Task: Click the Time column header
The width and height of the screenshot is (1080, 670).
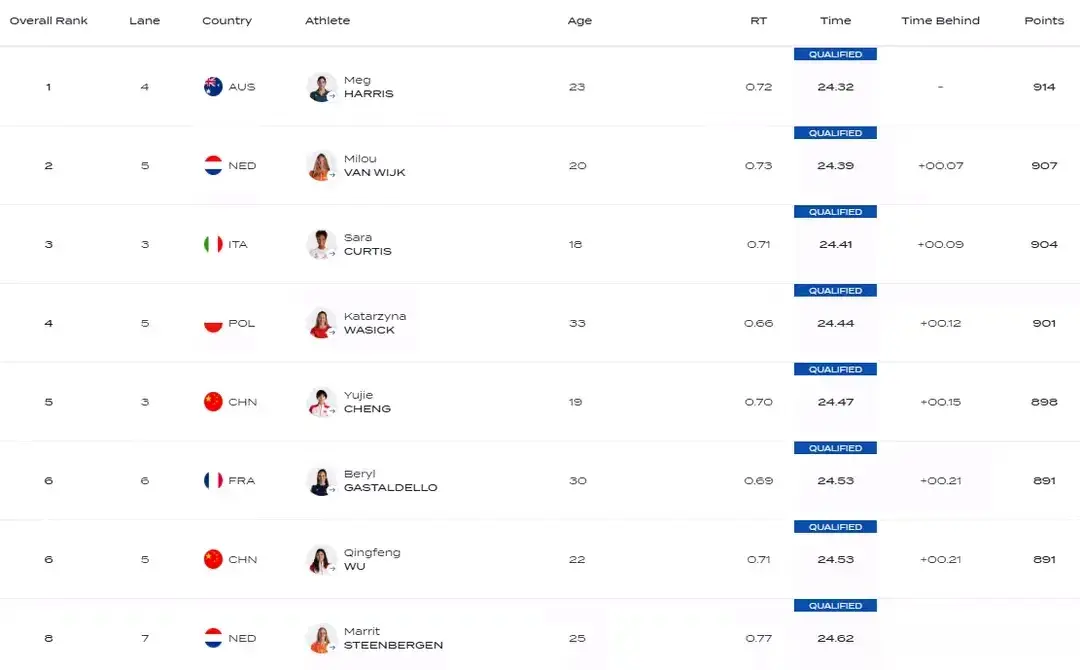Action: click(x=835, y=21)
